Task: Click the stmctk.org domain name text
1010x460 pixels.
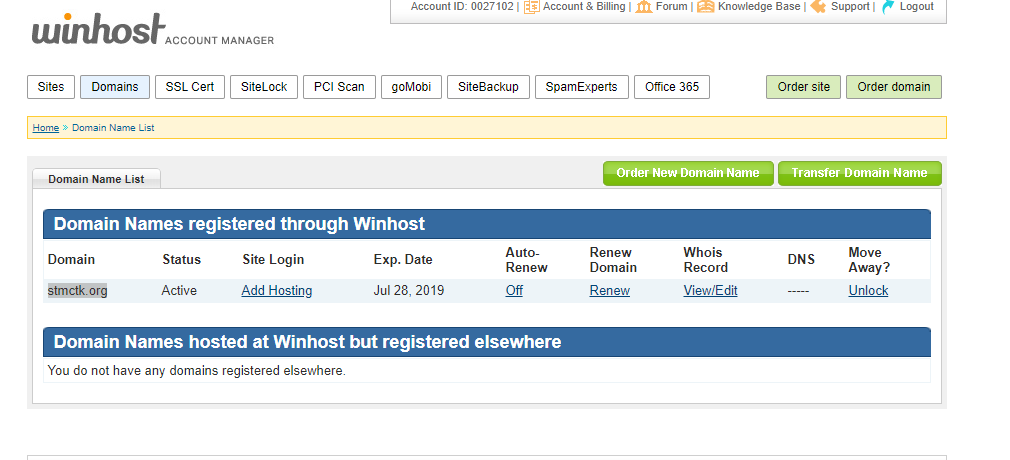Action: coord(77,291)
